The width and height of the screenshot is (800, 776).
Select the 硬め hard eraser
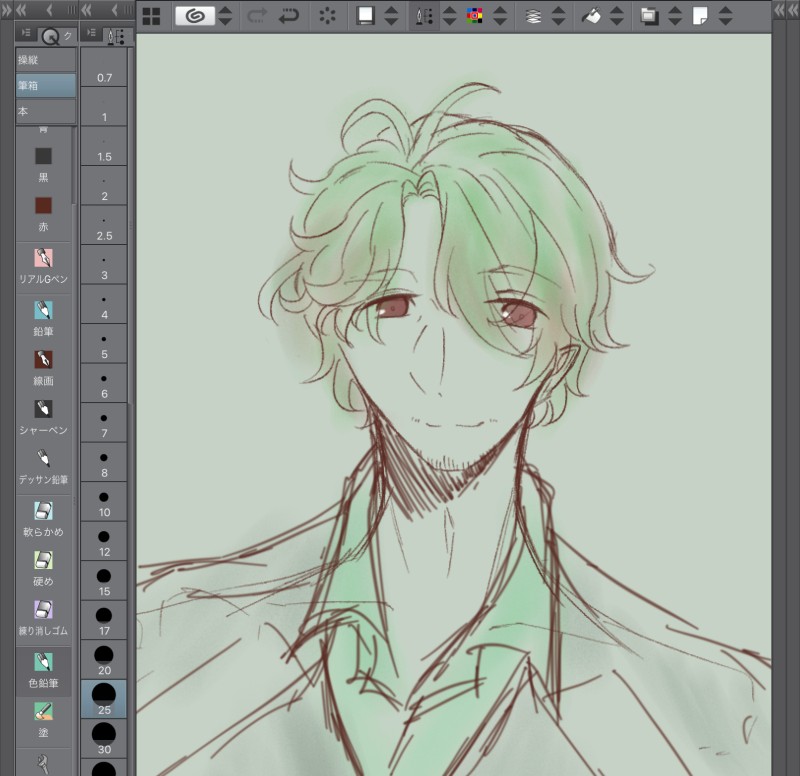click(43, 568)
